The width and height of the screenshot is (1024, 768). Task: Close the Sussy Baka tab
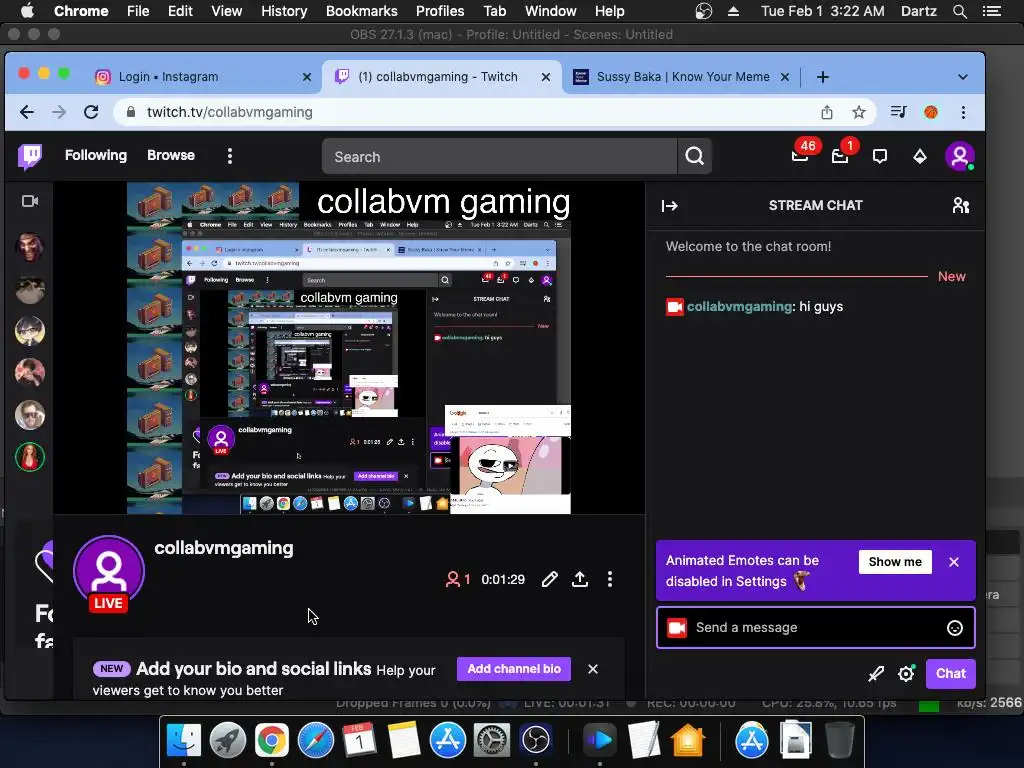tap(785, 77)
